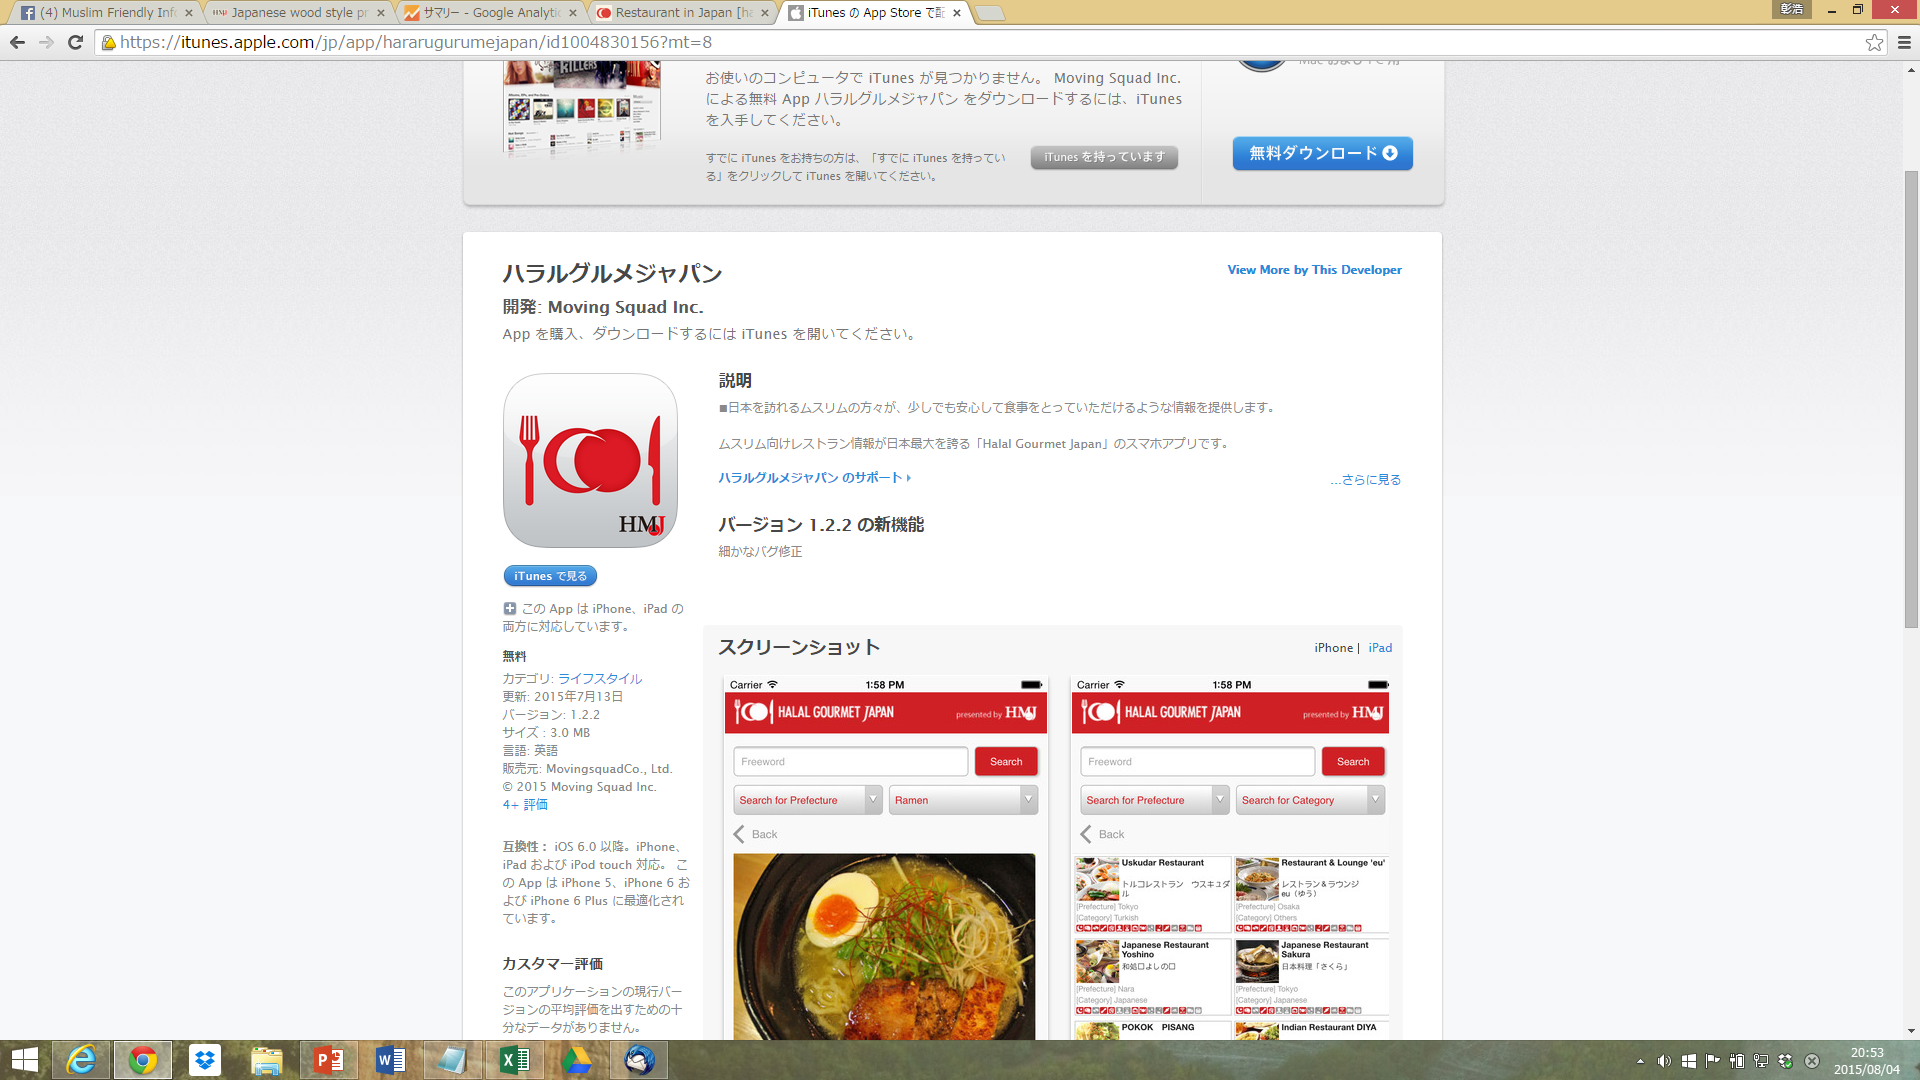Click the page scrollbar down arrow
The image size is (1920, 1080).
[1911, 1031]
